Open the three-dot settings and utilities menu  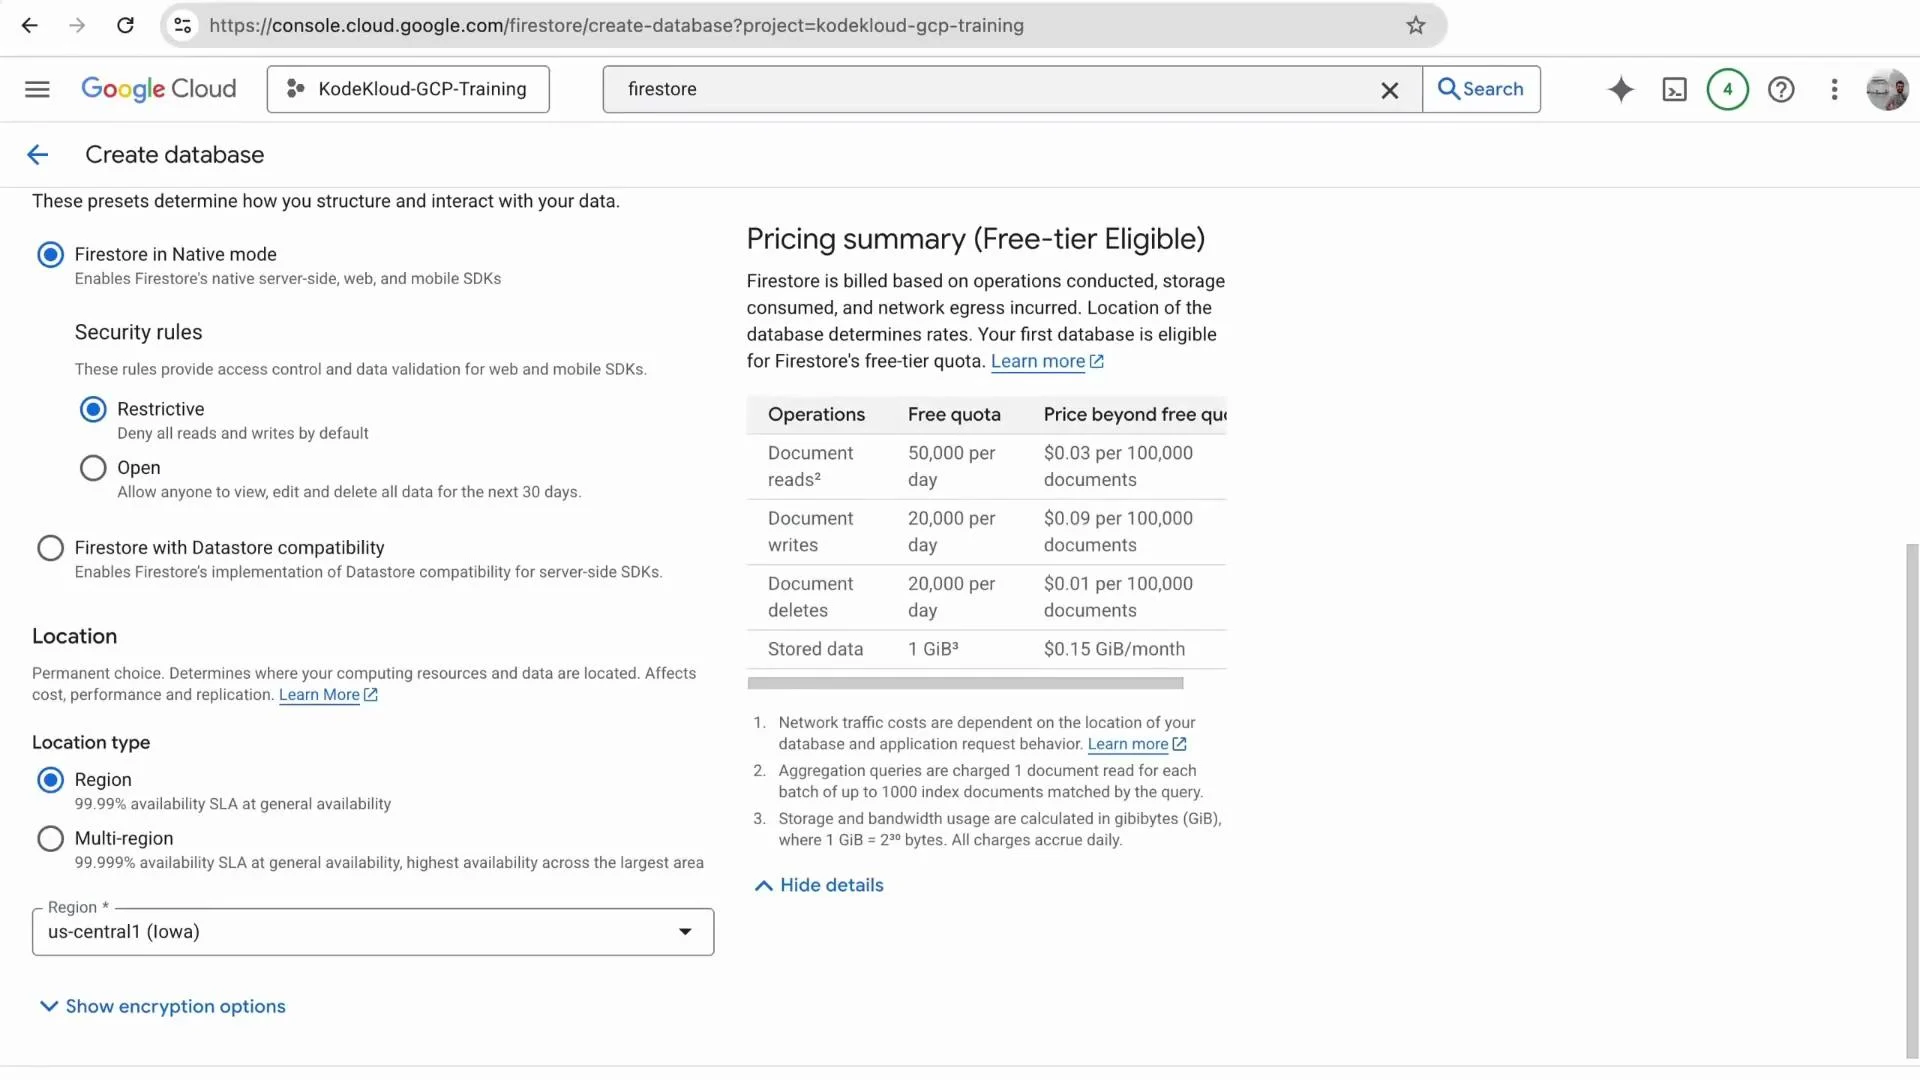(x=1834, y=89)
